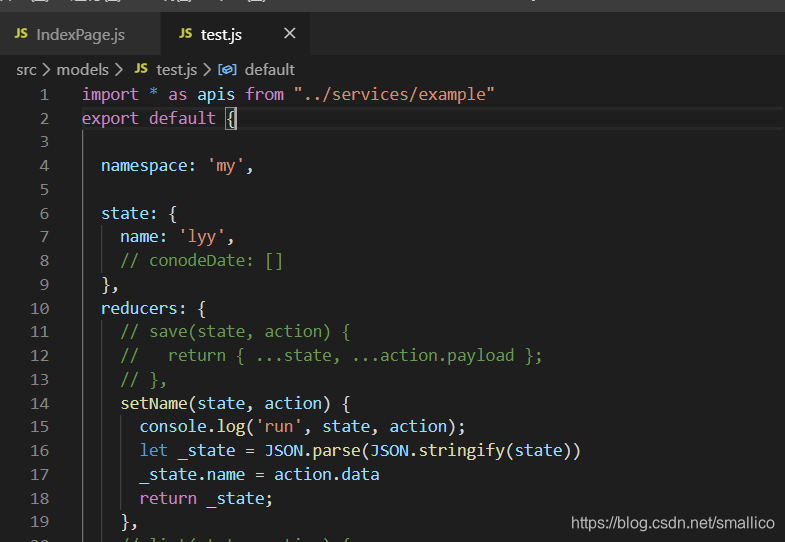Click the console.log('run', ...) statement
Screen dimensions: 785x542
pos(302,426)
